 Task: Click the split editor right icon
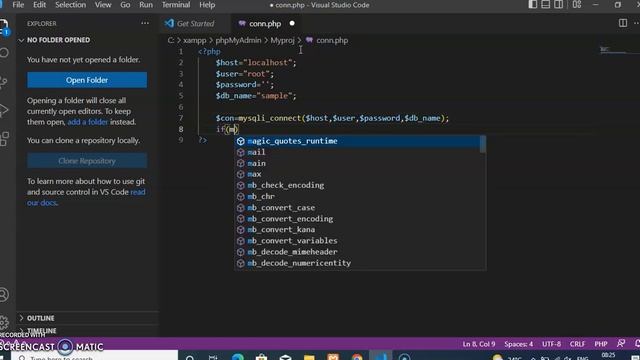[x=622, y=23]
